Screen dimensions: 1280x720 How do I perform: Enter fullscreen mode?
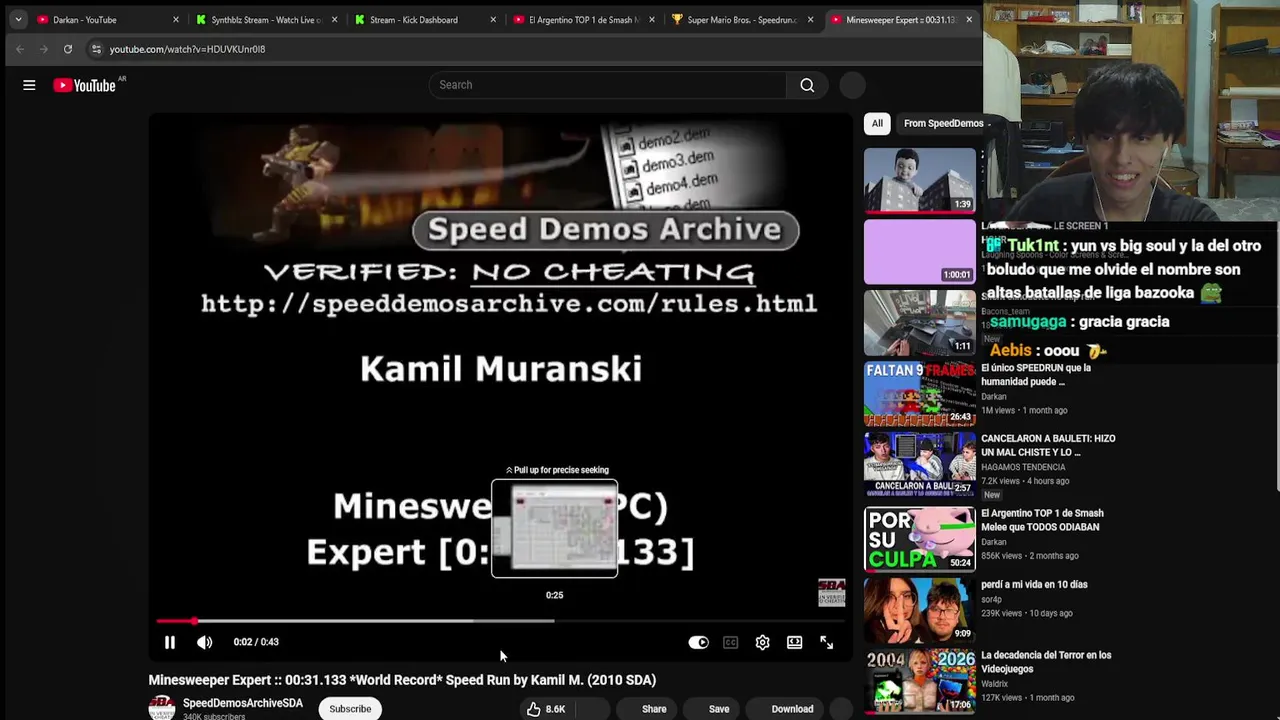point(826,642)
